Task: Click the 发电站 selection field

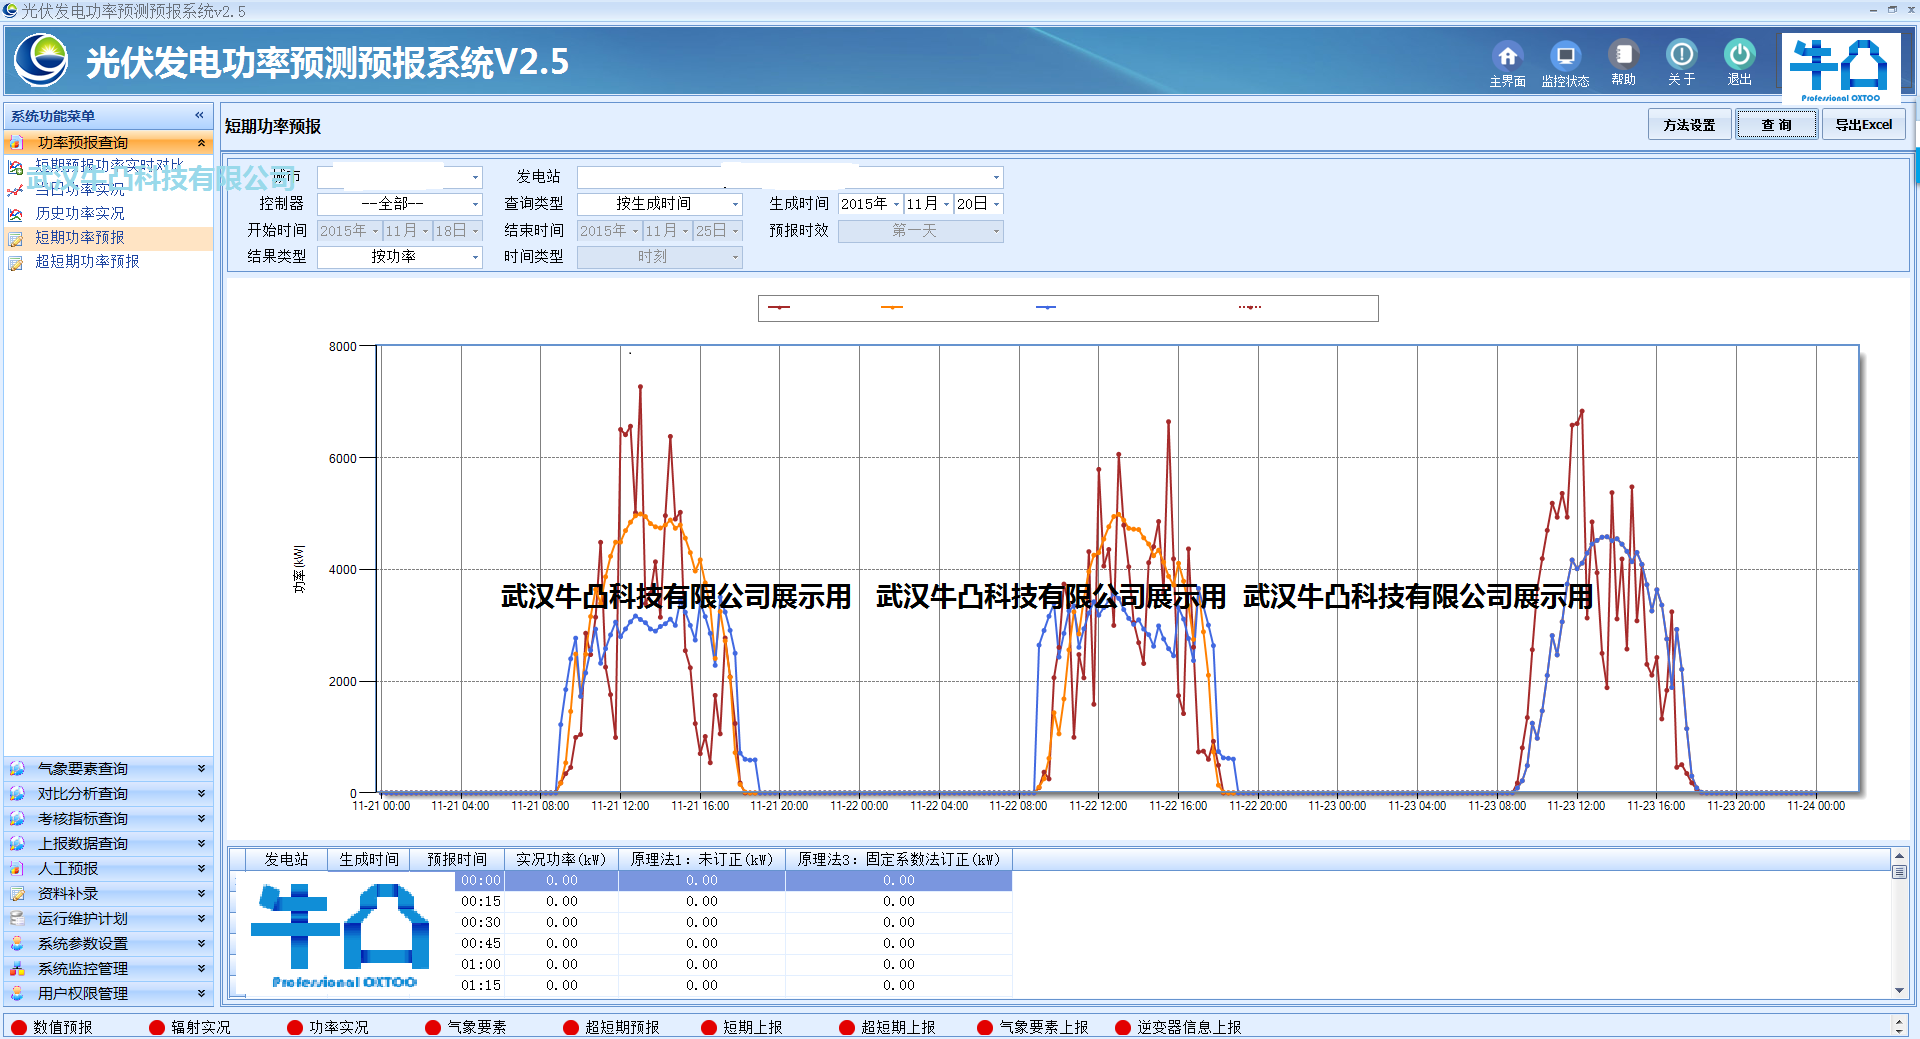Action: (789, 178)
